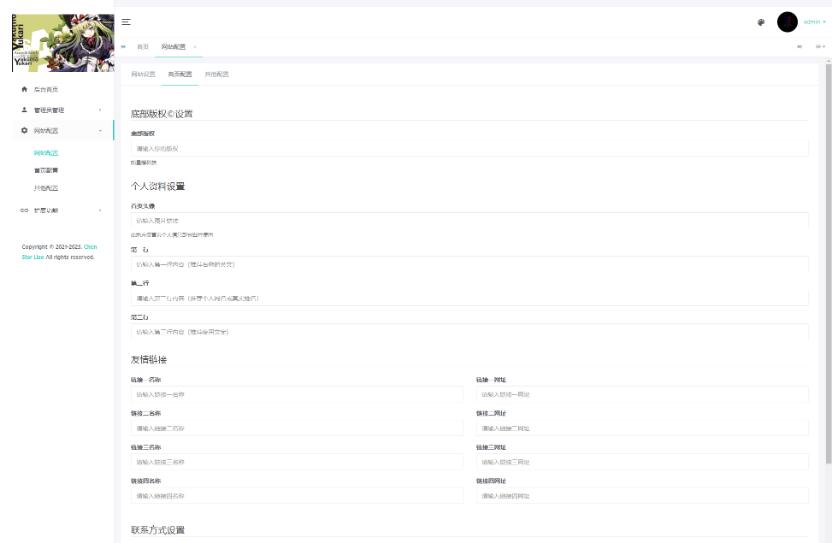Open the admin user dropdown
Viewport: 836px width, 543px height.
(814, 22)
